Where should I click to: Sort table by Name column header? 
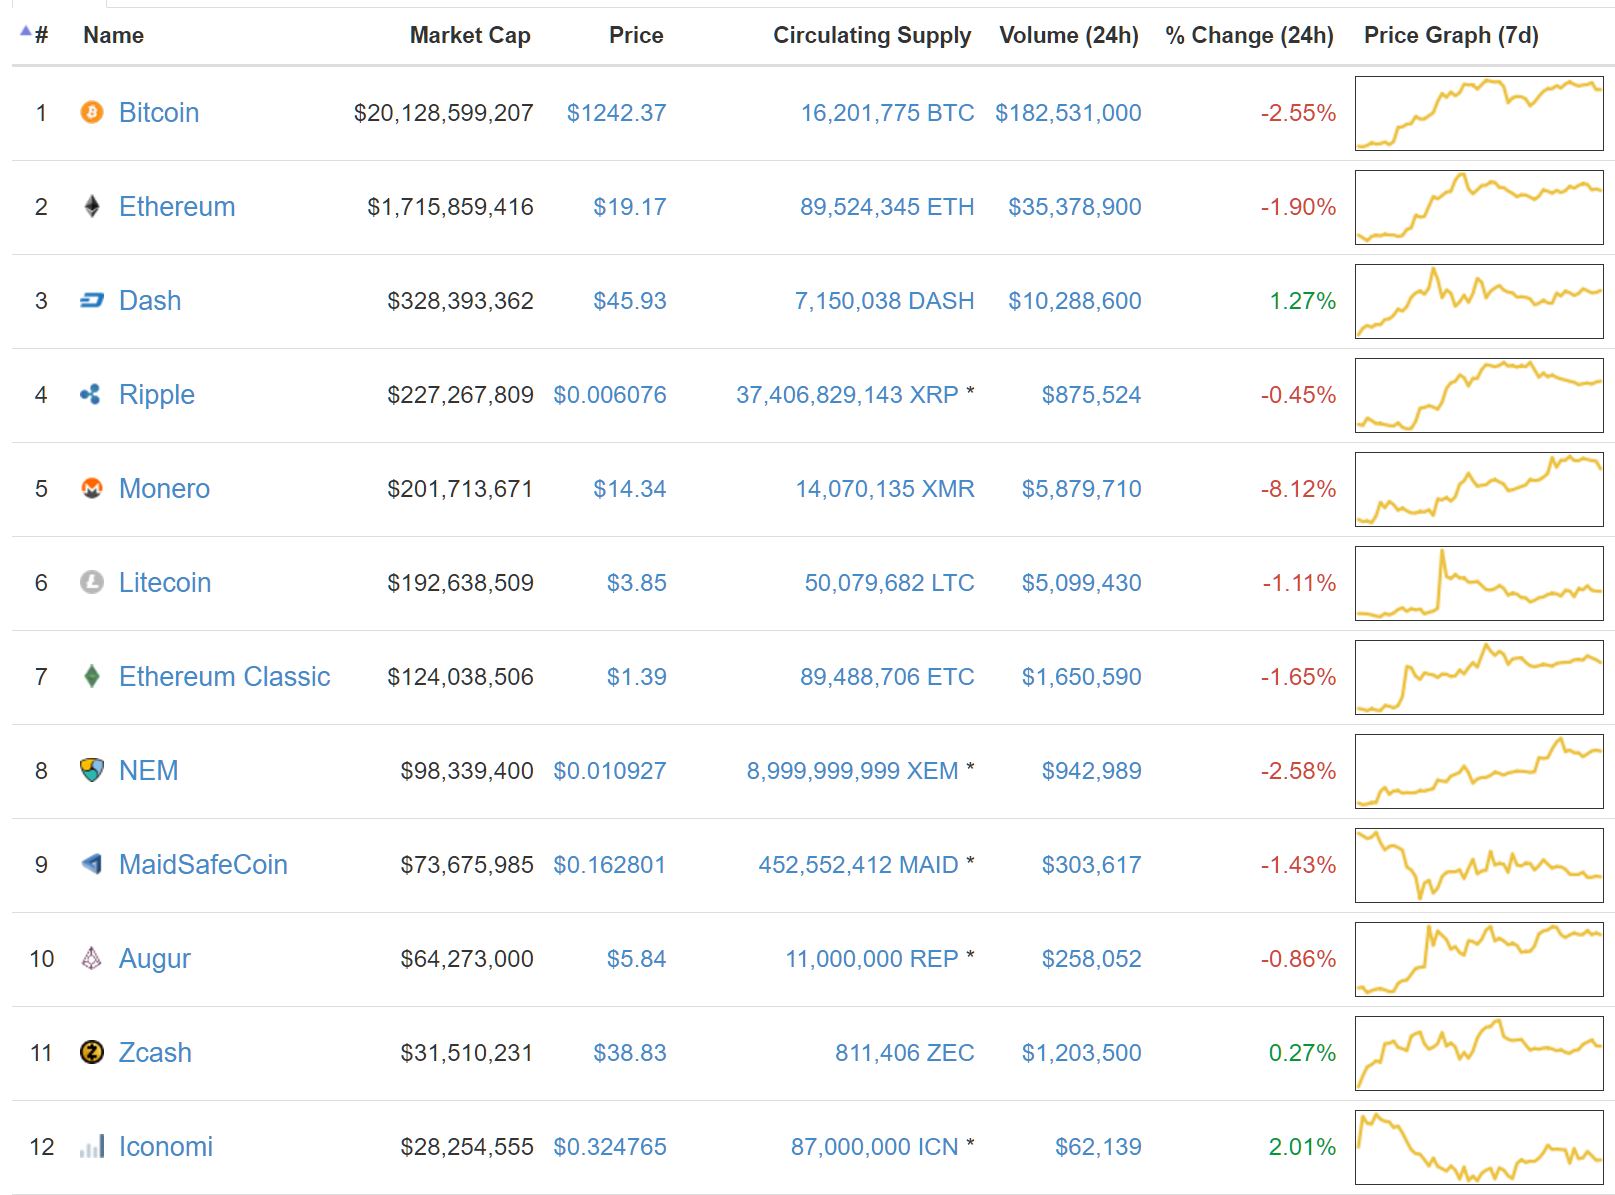click(113, 35)
